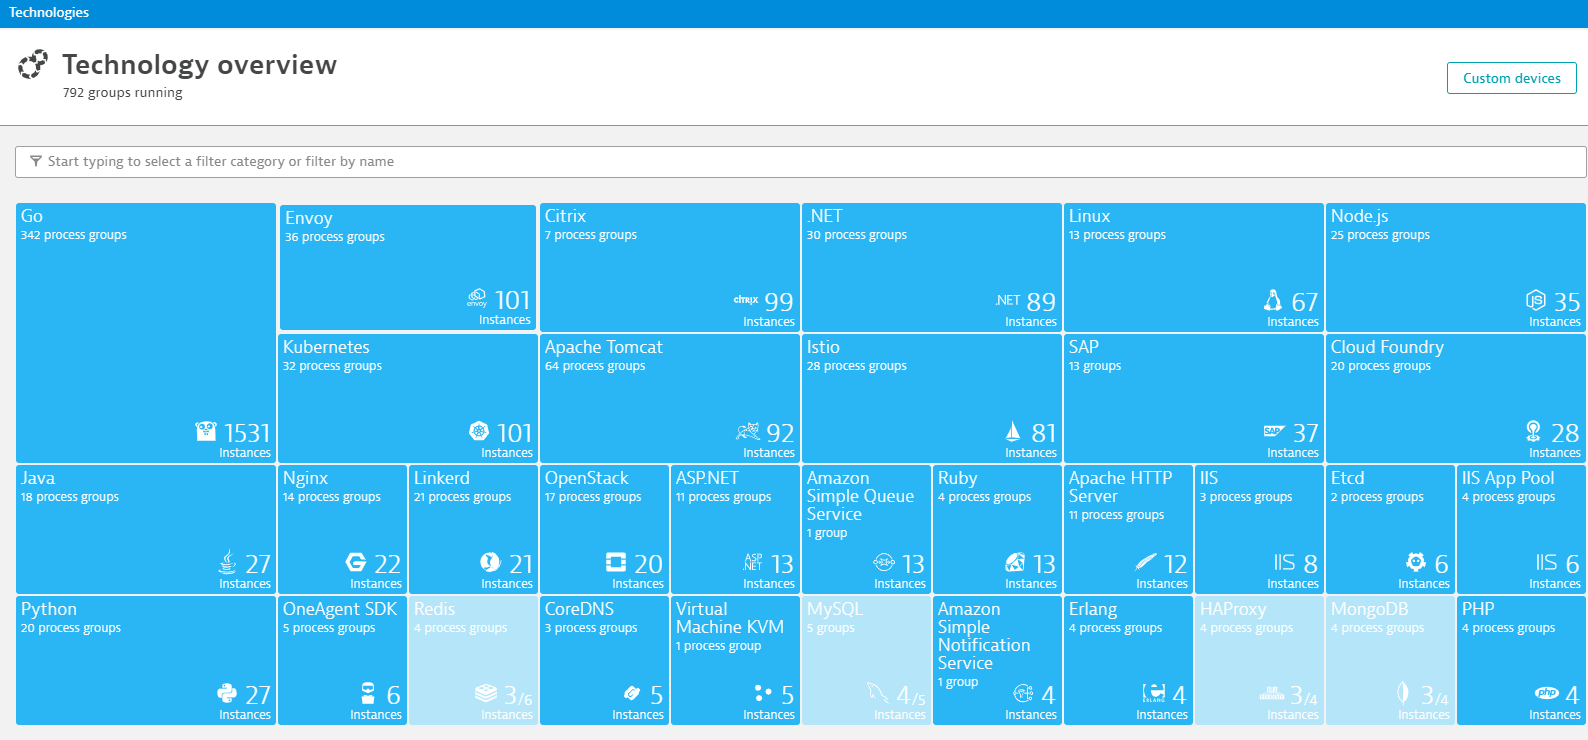Click the '30 process groups' text
The height and width of the screenshot is (740, 1588).
click(857, 235)
